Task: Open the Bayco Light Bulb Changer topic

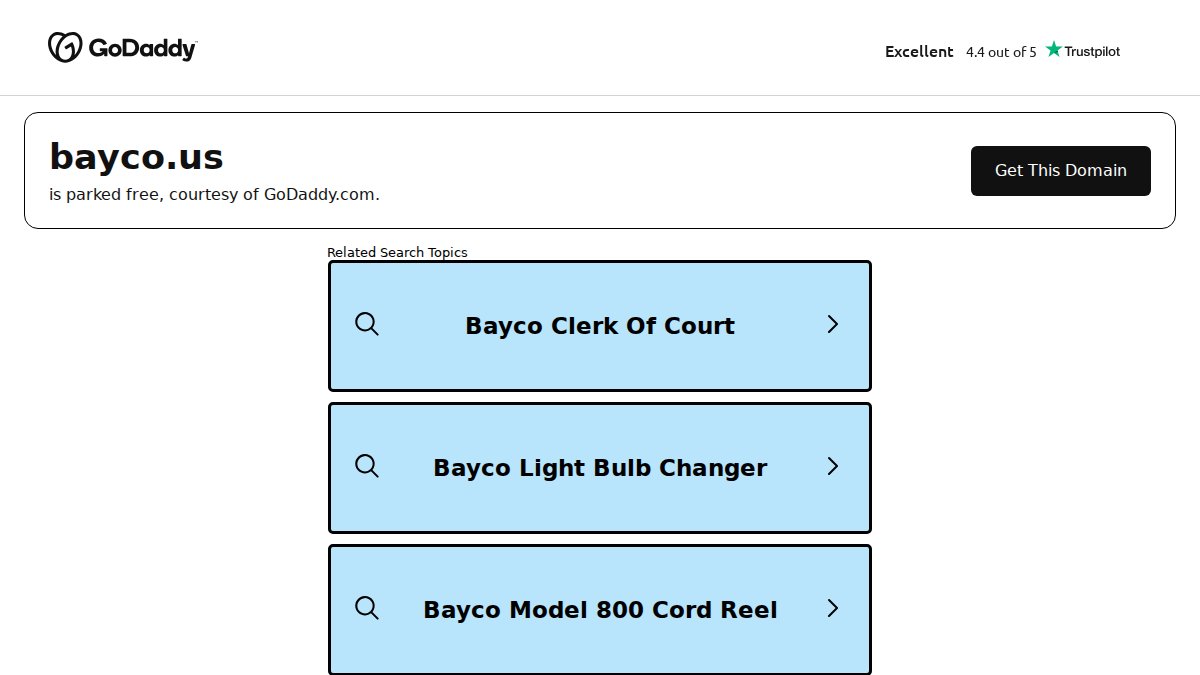Action: tap(600, 468)
